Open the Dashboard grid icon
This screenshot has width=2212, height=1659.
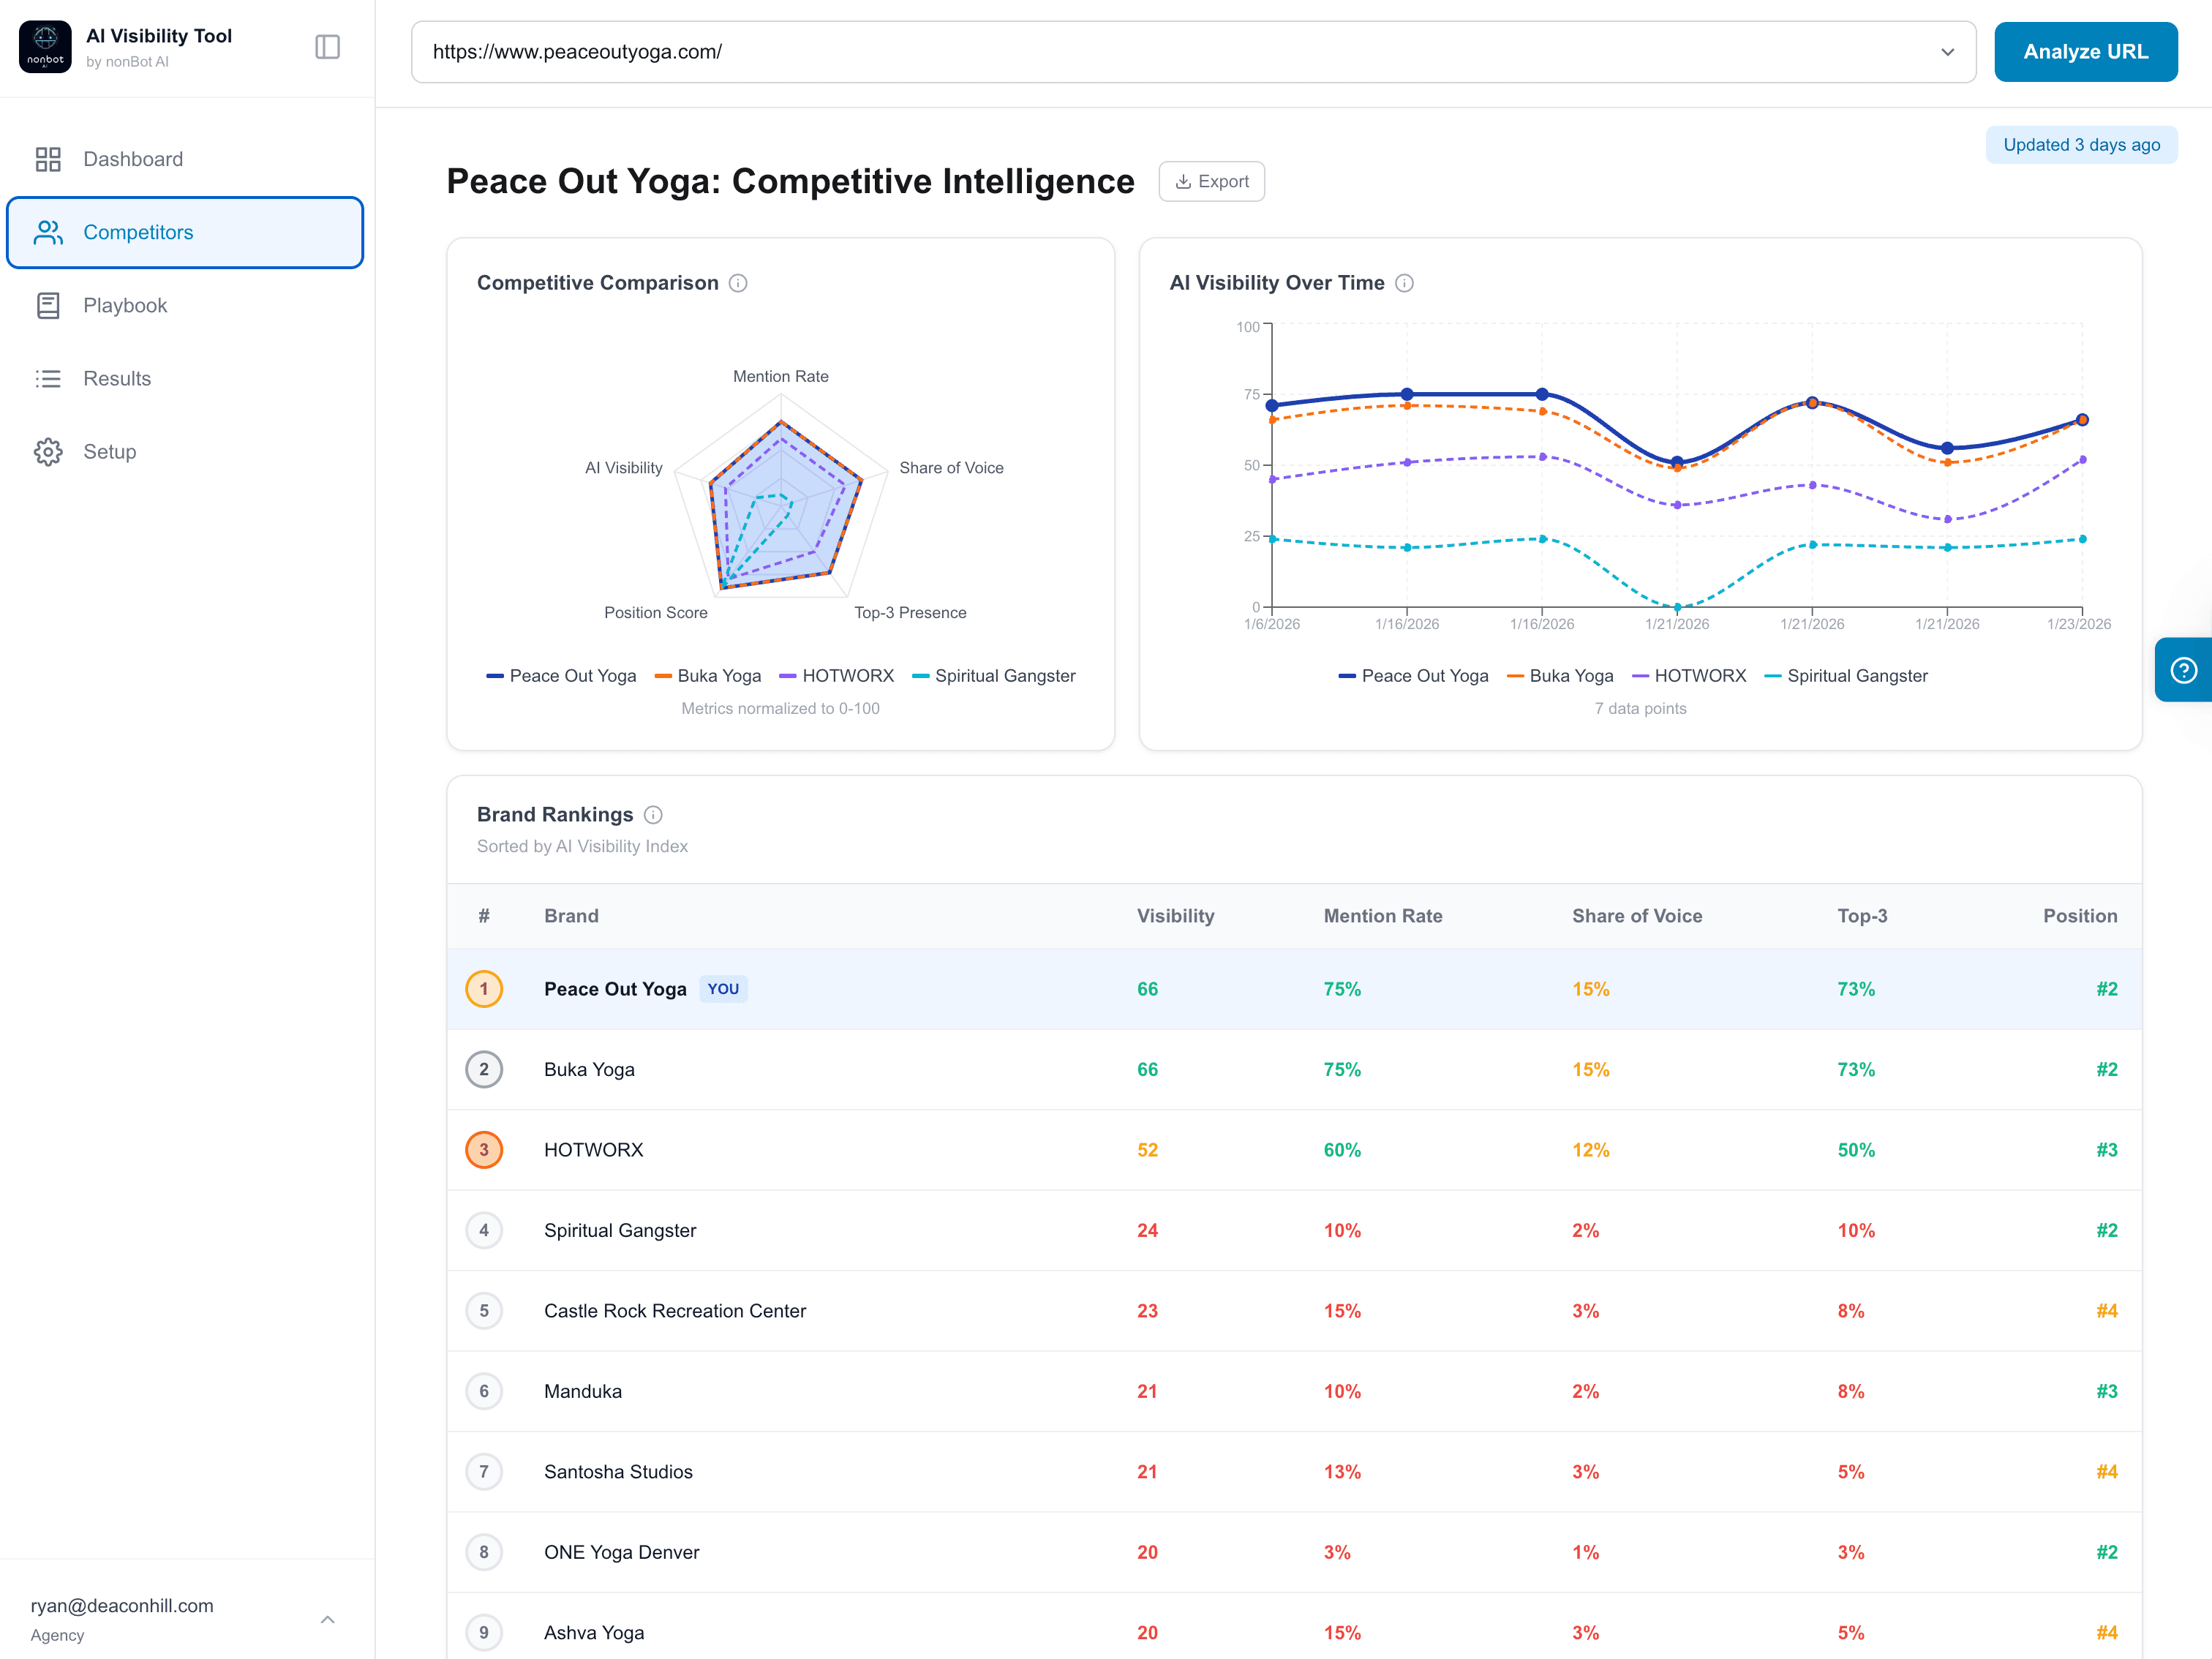click(48, 159)
